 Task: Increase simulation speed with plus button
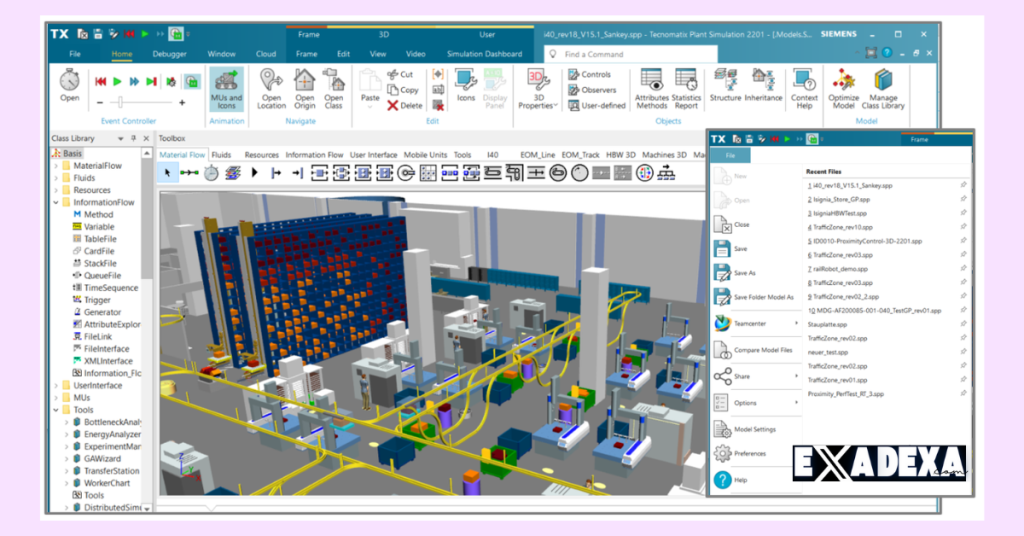(182, 102)
